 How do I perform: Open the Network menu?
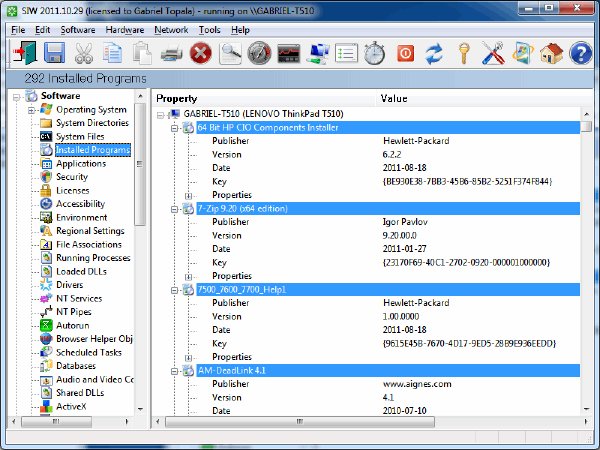171,30
